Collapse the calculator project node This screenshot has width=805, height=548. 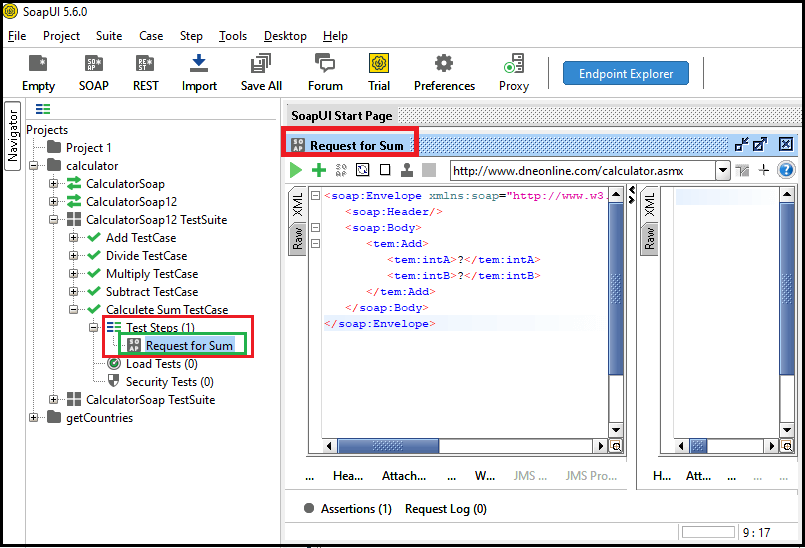(33, 165)
